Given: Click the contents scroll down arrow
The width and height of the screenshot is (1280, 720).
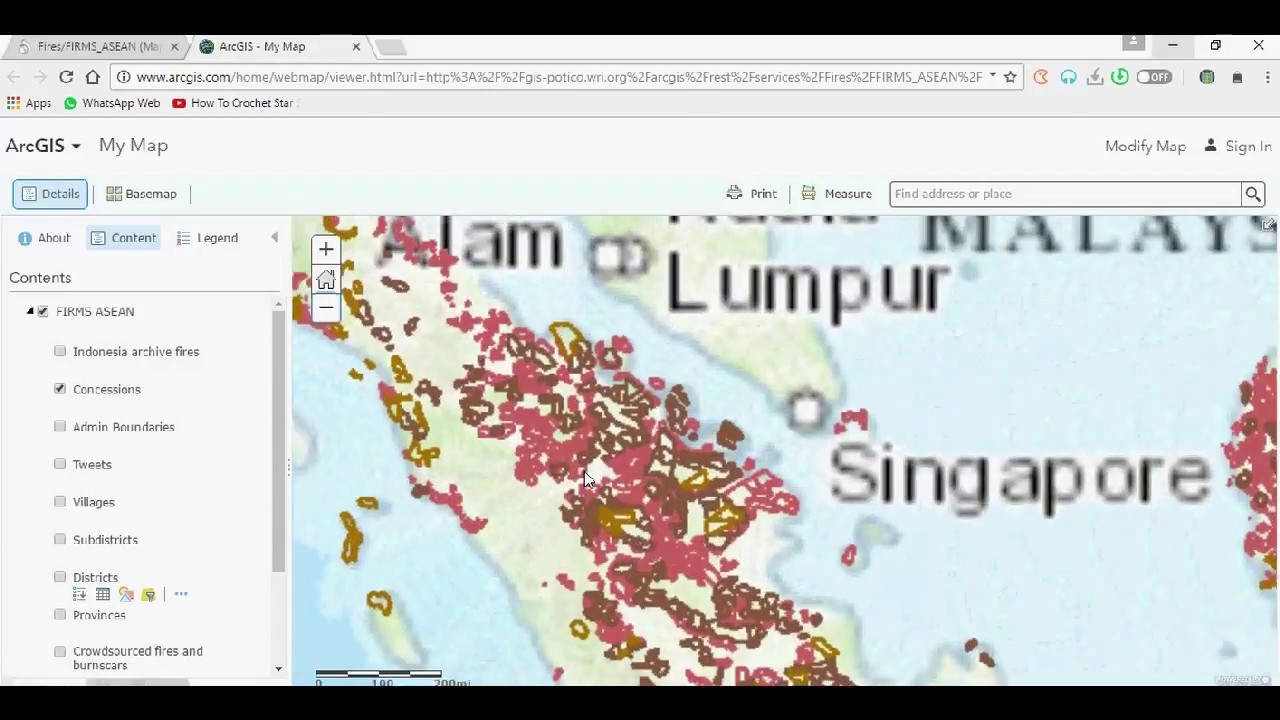Looking at the screenshot, I should point(279,668).
